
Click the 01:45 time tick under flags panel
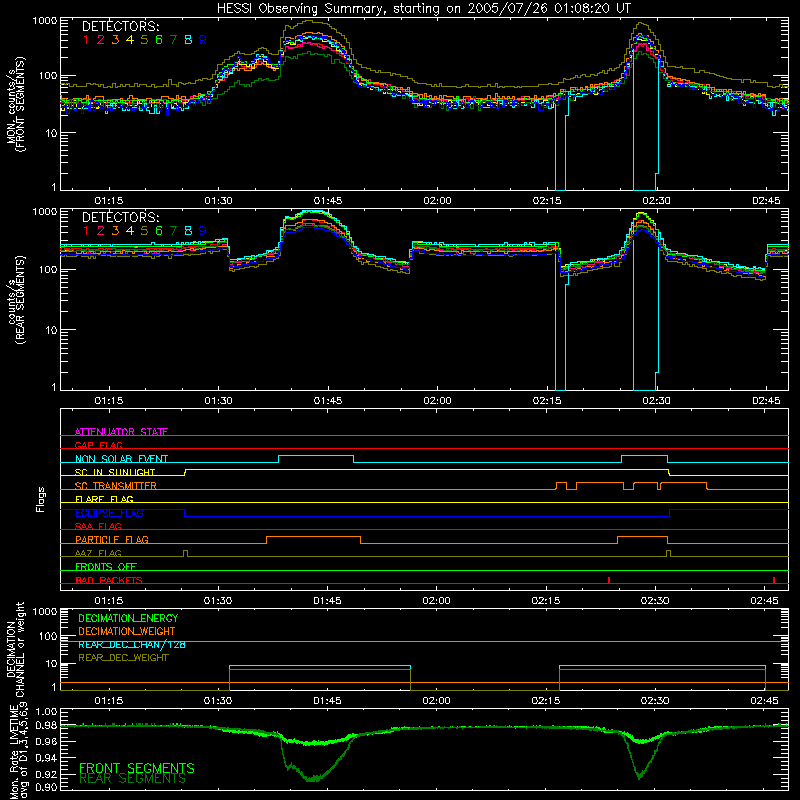[328, 601]
